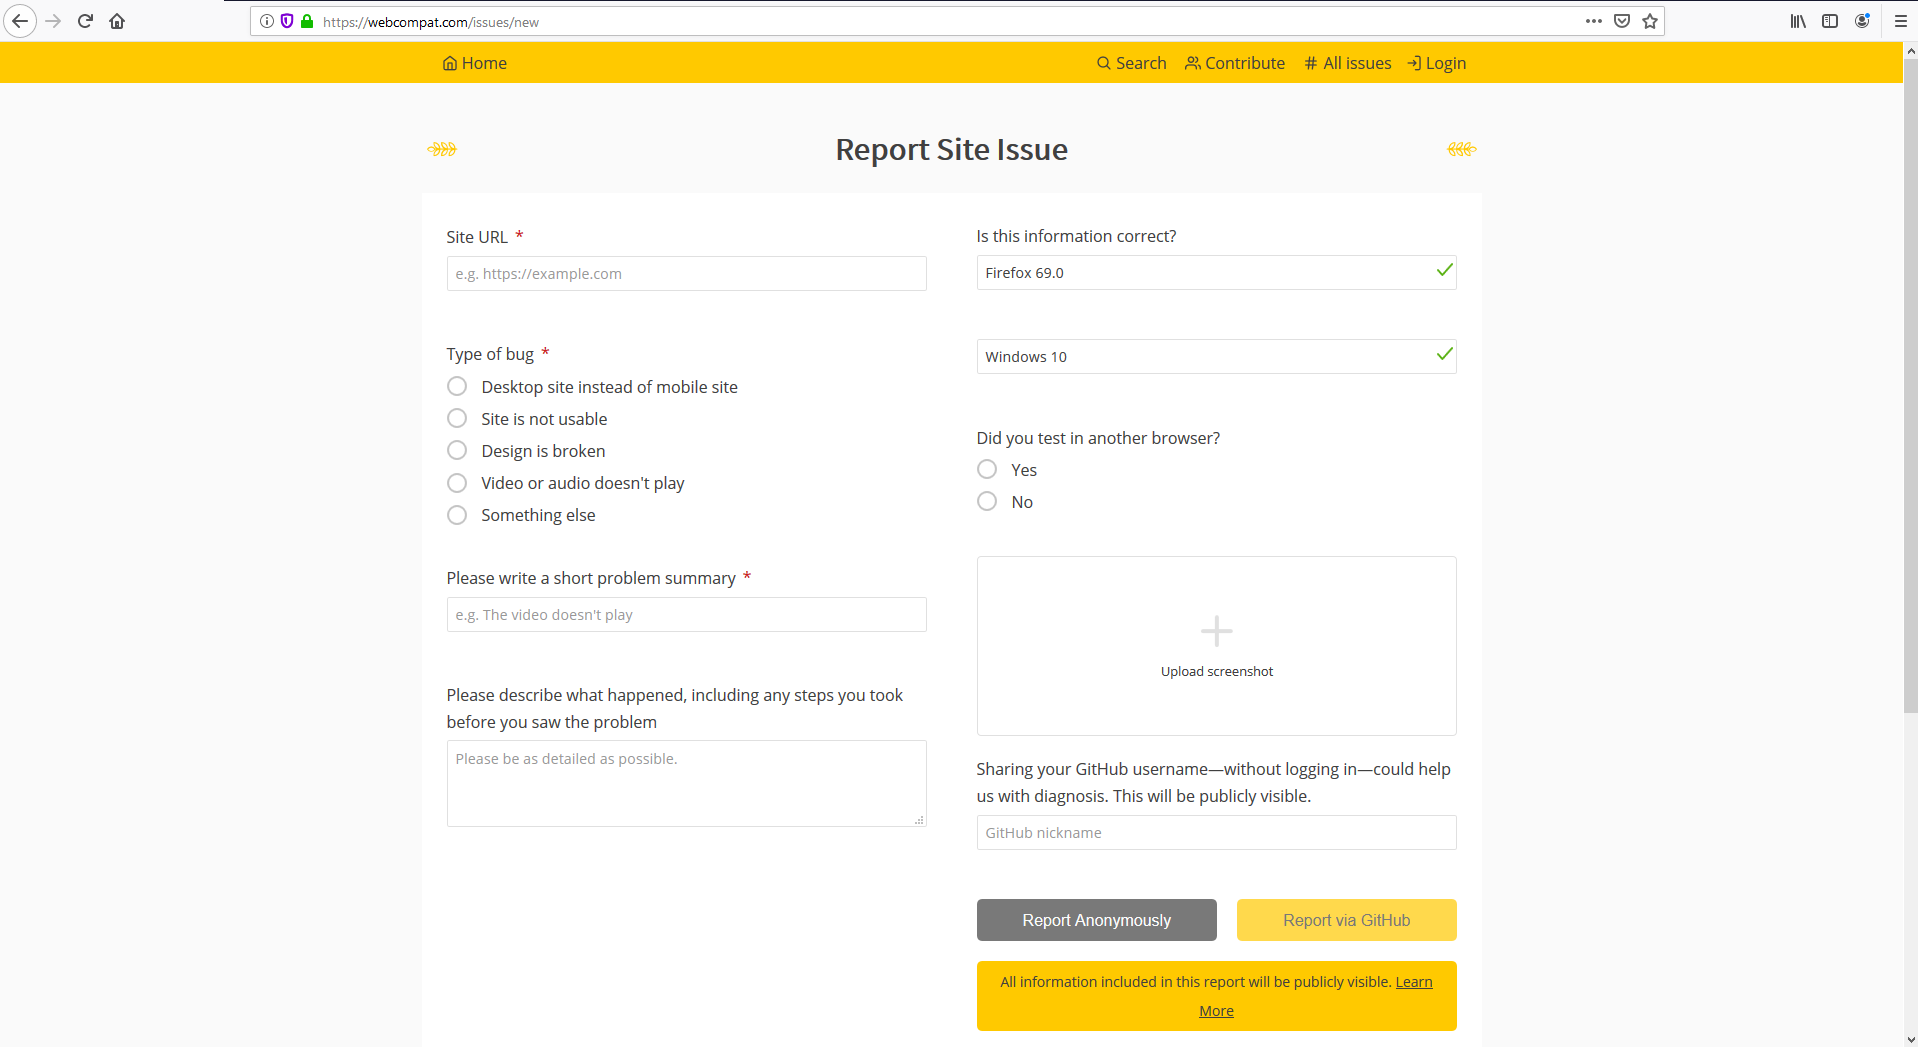Click the Firefox Account icon

click(1862, 21)
